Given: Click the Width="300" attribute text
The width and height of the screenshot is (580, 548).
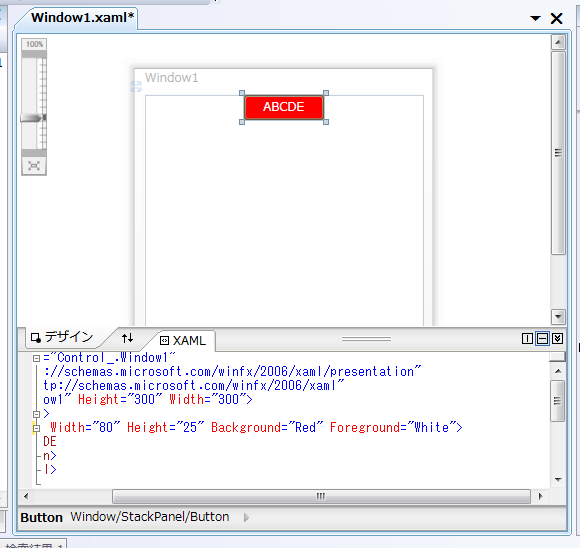Looking at the screenshot, I should [x=208, y=400].
